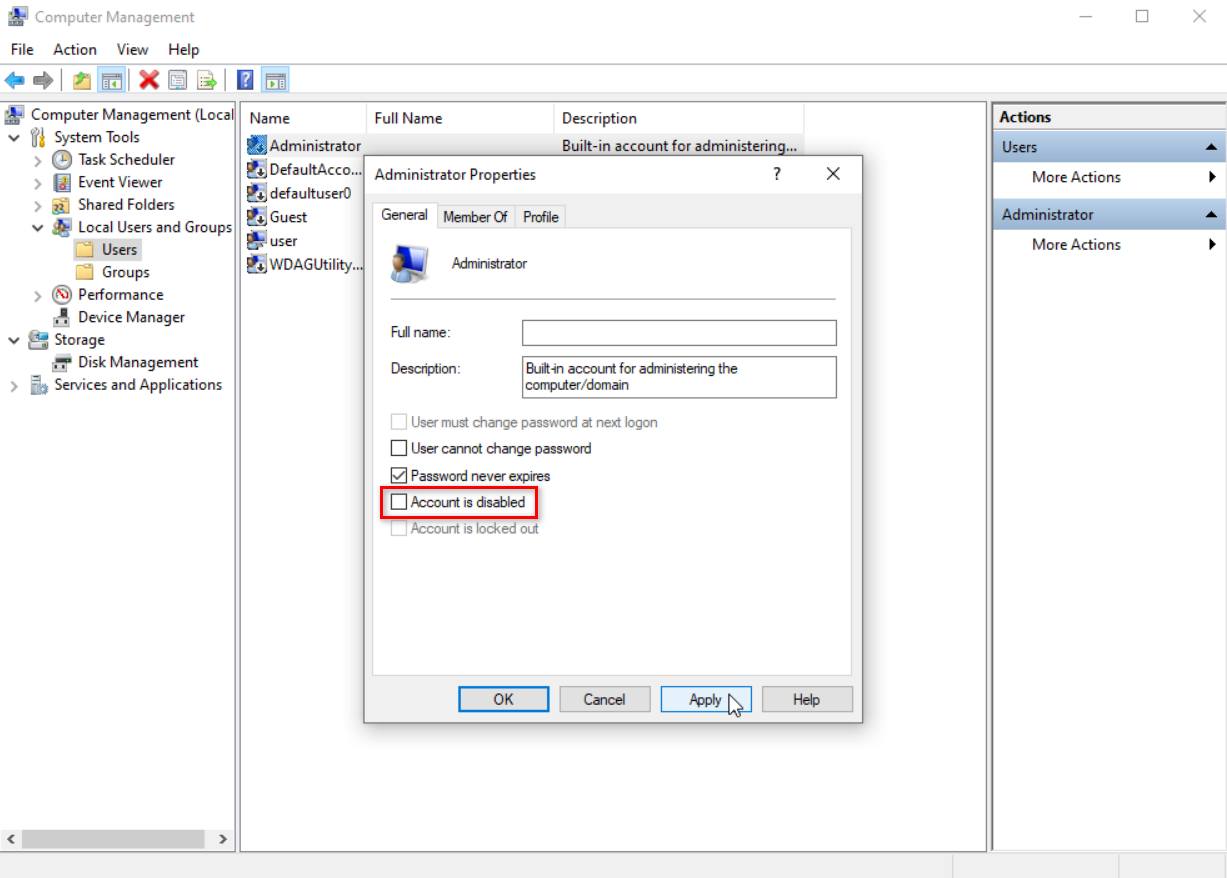Expand the Performance node
The width and height of the screenshot is (1227, 878).
[x=38, y=295]
